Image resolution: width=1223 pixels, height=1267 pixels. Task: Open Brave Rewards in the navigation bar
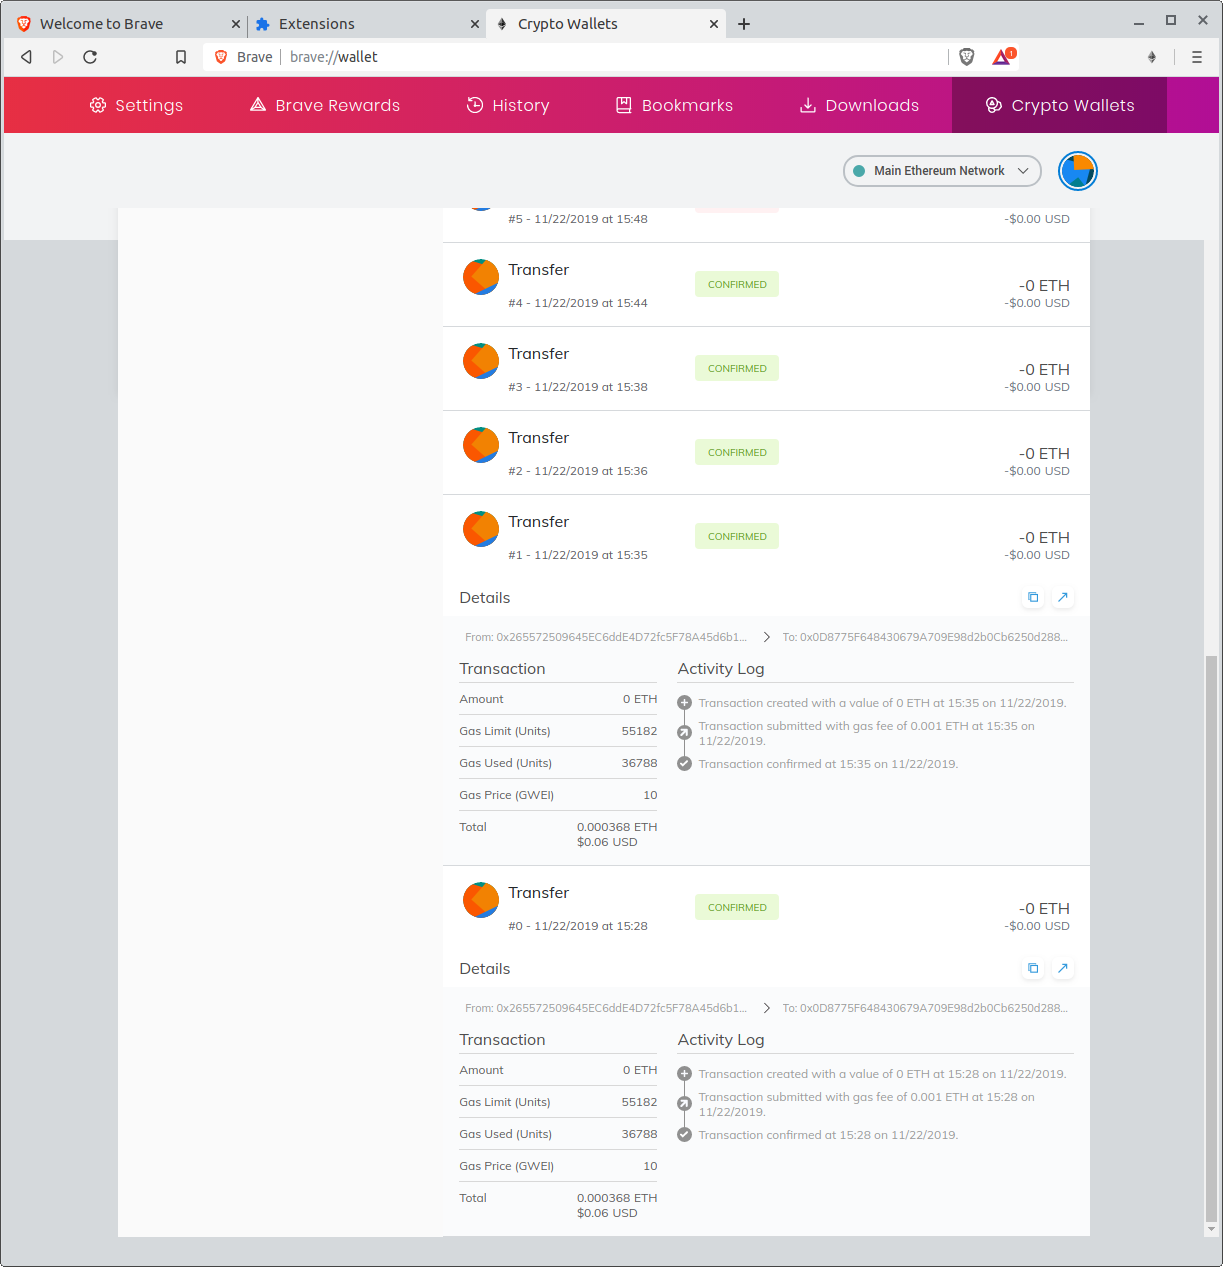click(325, 105)
